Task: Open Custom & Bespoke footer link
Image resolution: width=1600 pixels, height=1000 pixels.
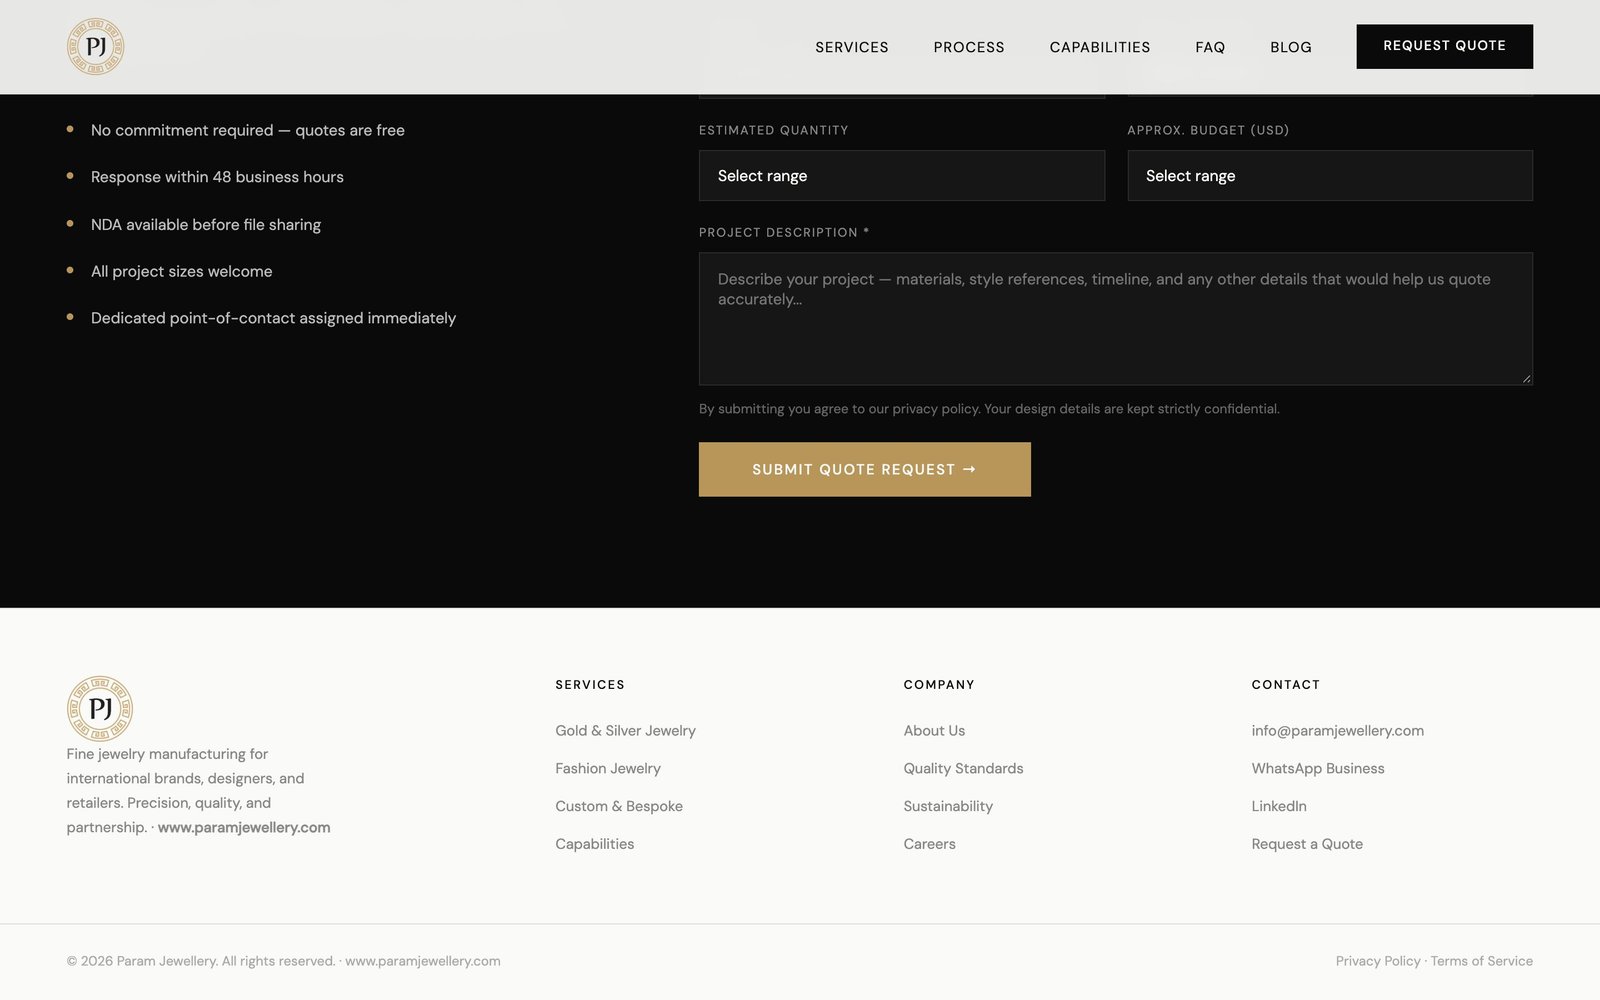Action: tap(619, 806)
